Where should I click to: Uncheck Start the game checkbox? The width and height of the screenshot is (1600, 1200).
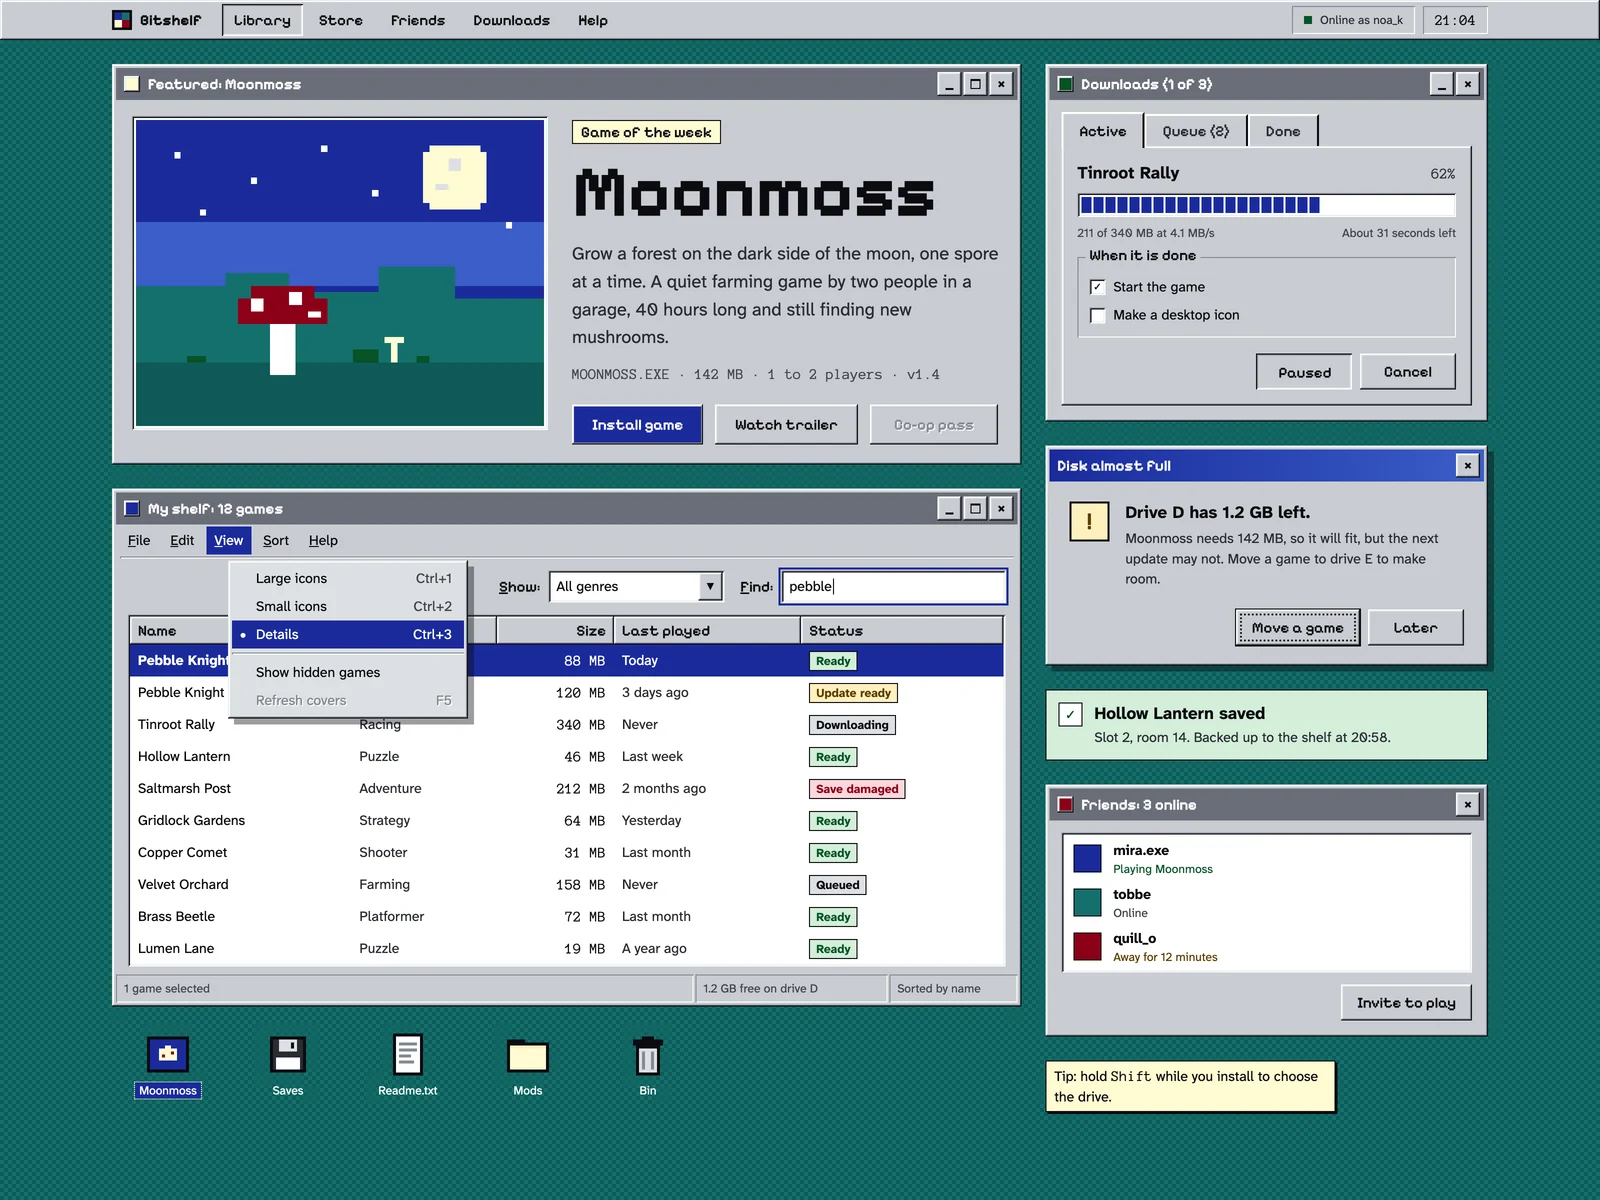[x=1098, y=287]
